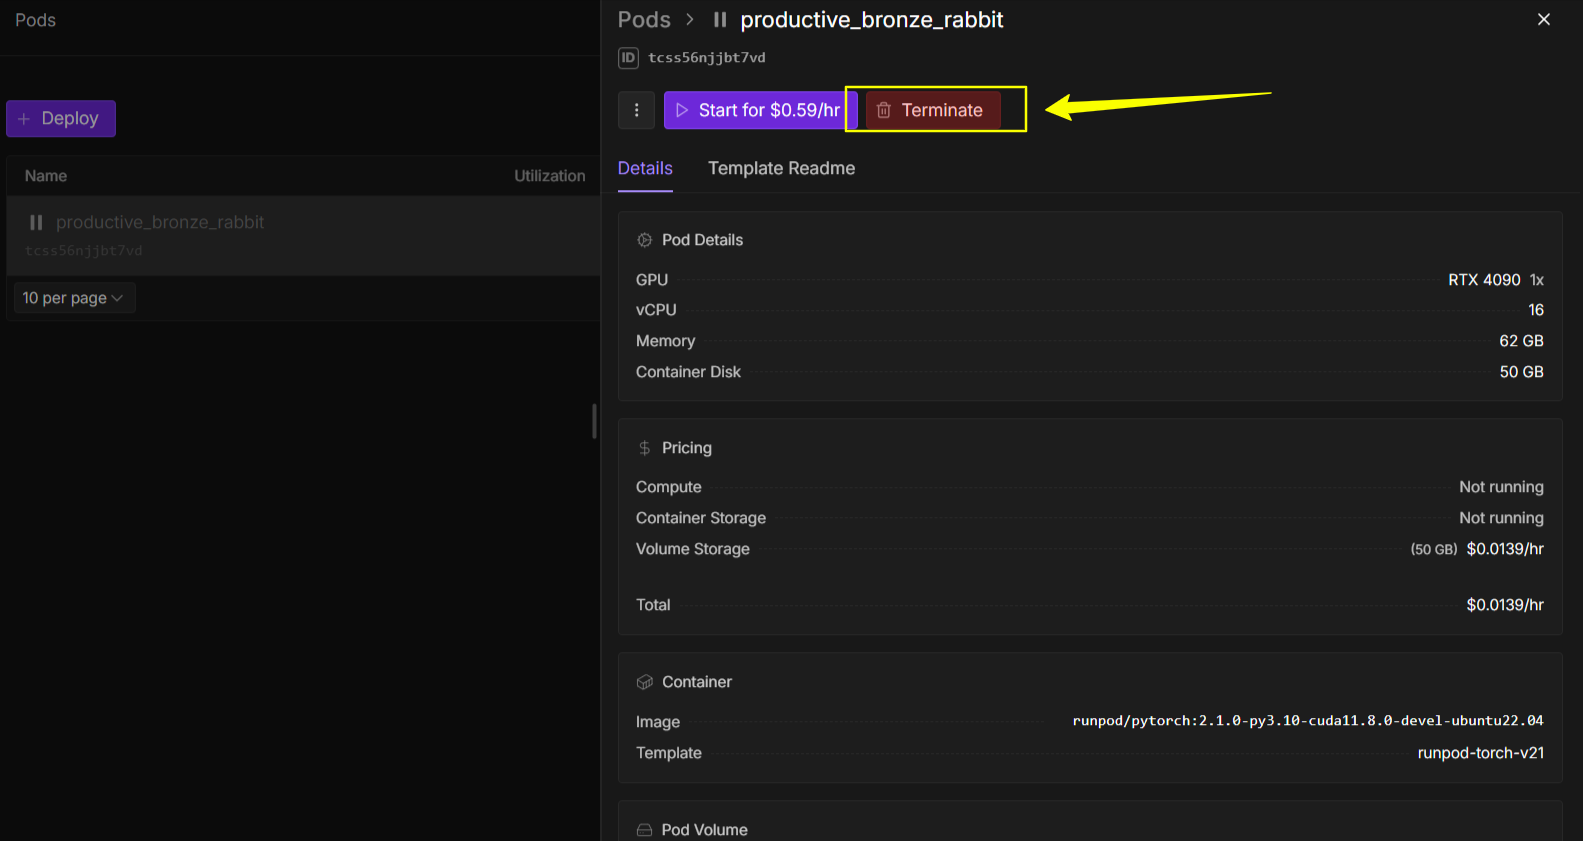The image size is (1583, 841).
Task: Click the pause icon in pod list row
Action: pos(36,222)
